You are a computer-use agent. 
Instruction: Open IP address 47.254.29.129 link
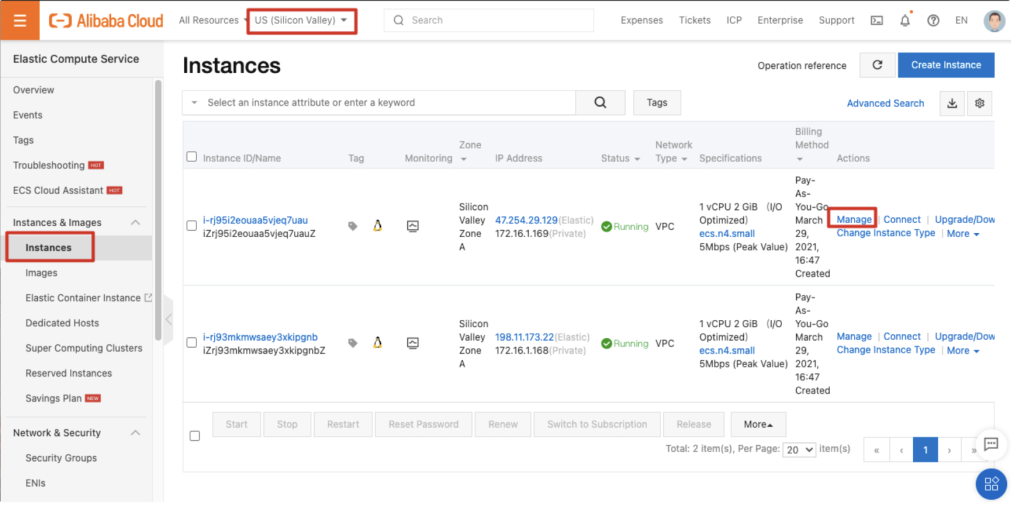click(526, 220)
